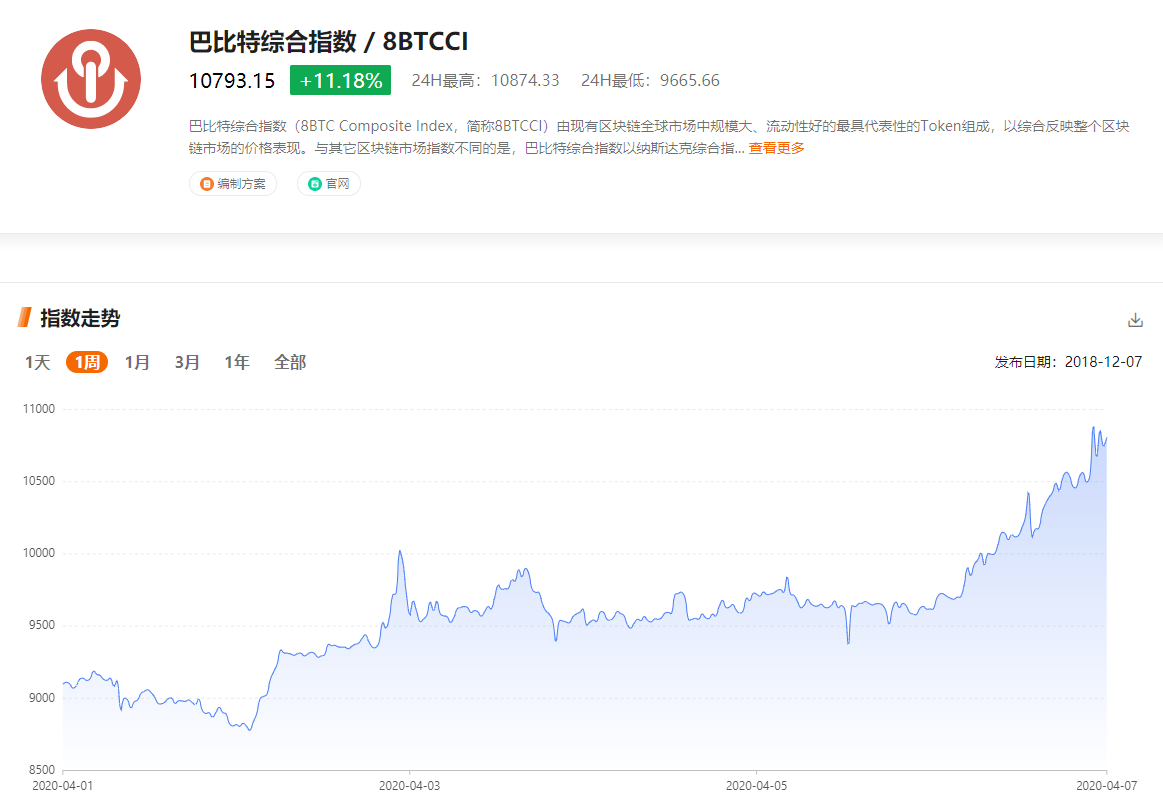Click the 10500 y-axis label
Viewport: 1163px width, 805px height.
(x=39, y=481)
